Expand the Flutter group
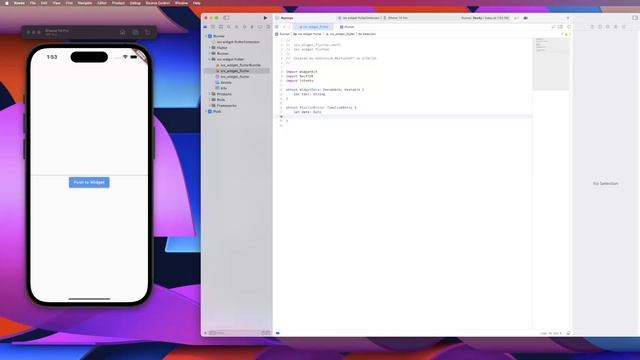Viewport: 640px width, 360px height. pos(210,48)
